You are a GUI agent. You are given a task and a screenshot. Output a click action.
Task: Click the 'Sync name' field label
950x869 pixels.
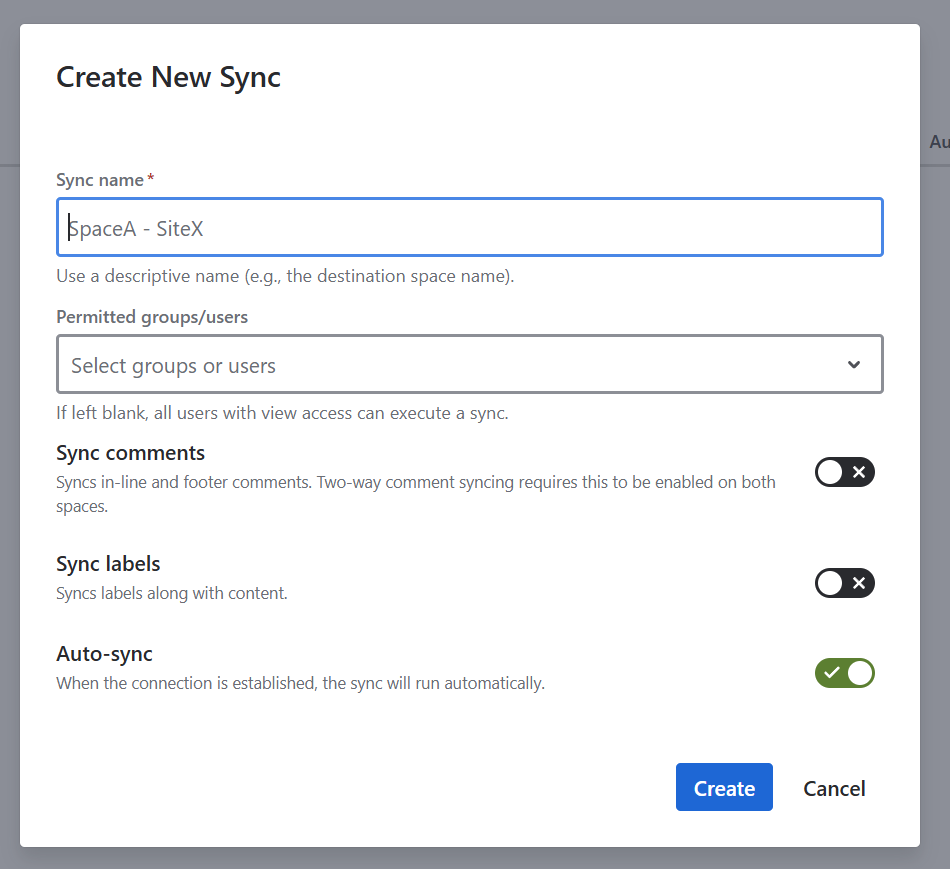tap(100, 180)
